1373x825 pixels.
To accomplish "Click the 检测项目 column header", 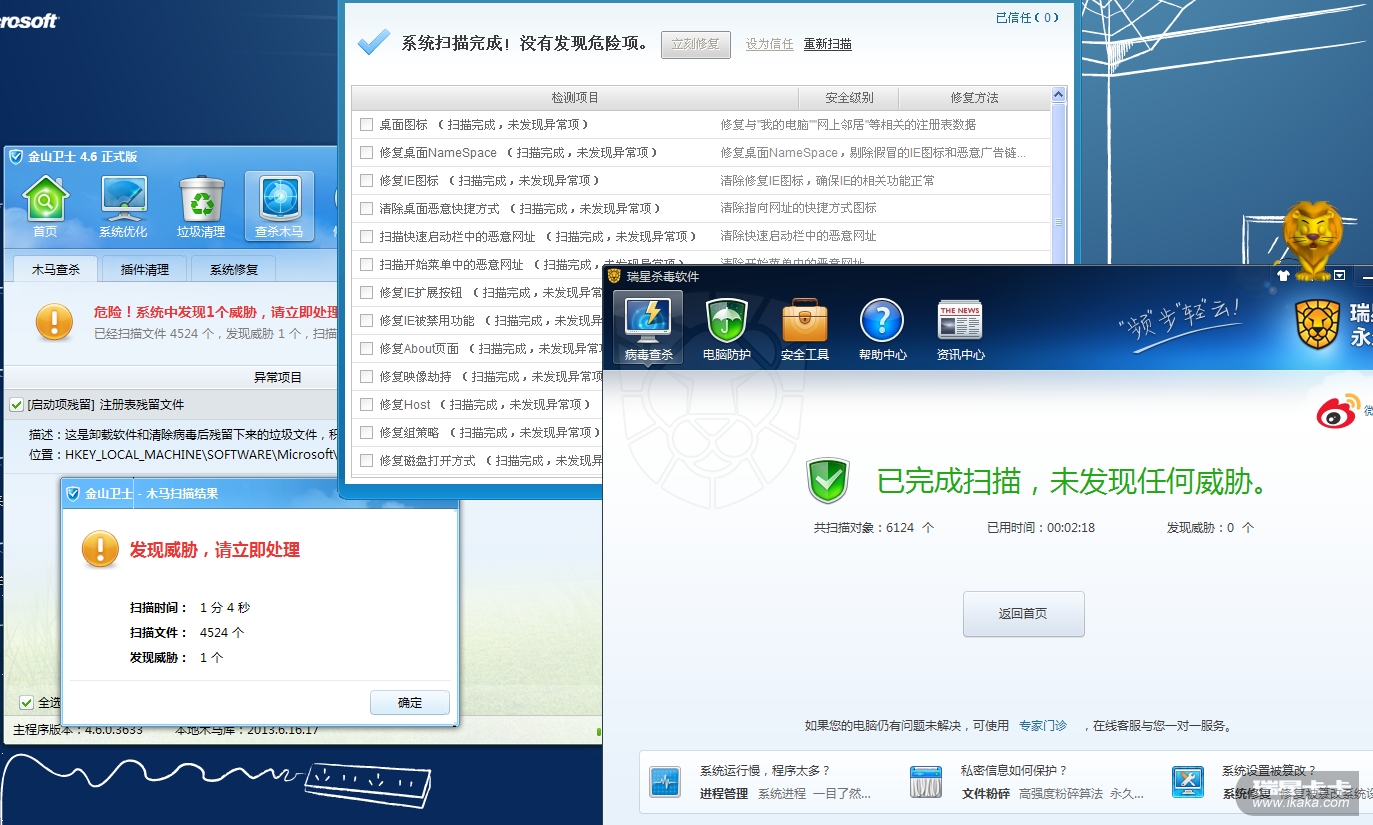I will click(x=575, y=98).
